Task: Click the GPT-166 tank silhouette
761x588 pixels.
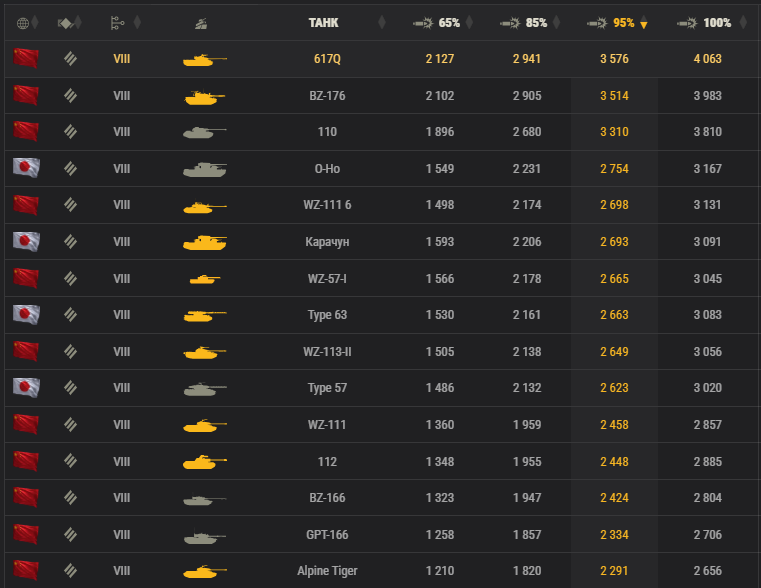Action: click(204, 536)
